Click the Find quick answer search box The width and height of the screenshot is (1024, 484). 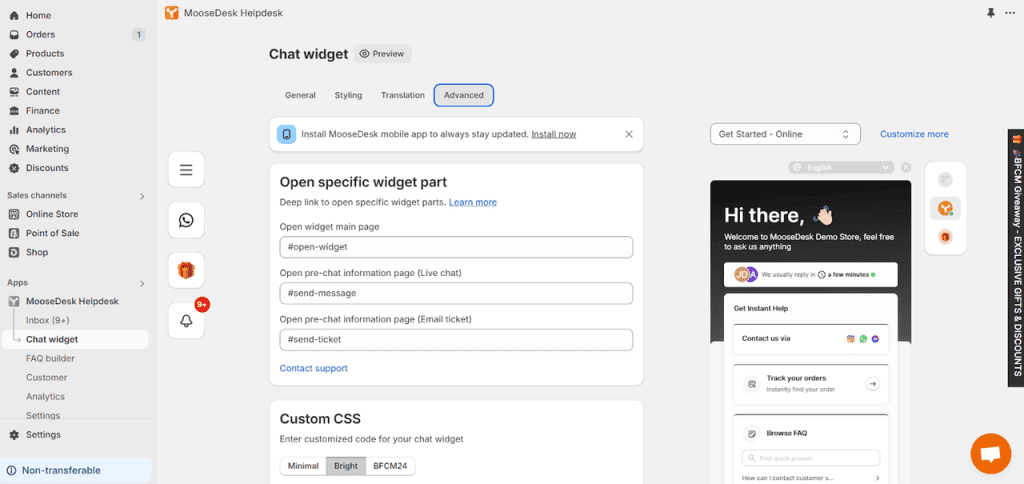point(810,458)
